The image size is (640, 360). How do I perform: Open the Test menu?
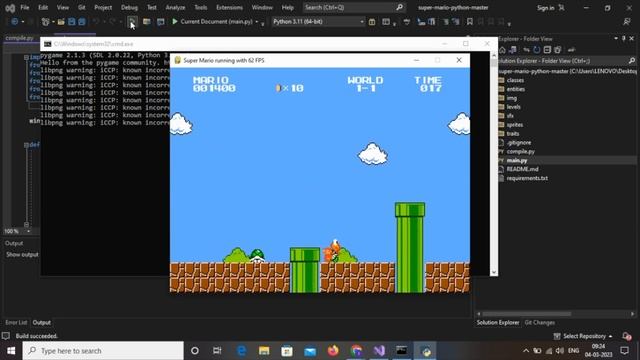151,7
